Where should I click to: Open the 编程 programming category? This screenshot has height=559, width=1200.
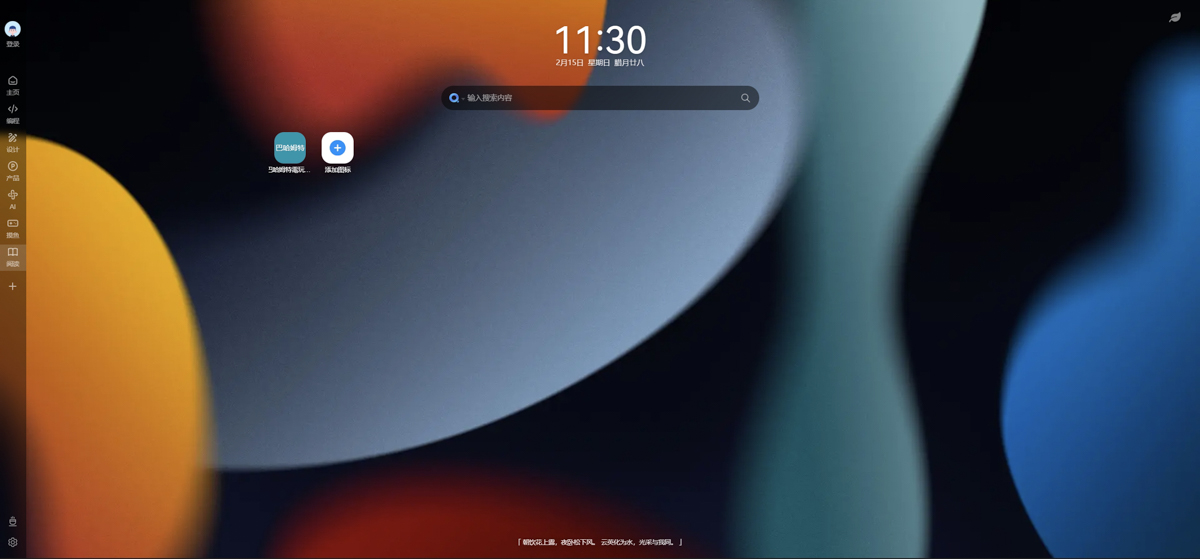coord(13,113)
